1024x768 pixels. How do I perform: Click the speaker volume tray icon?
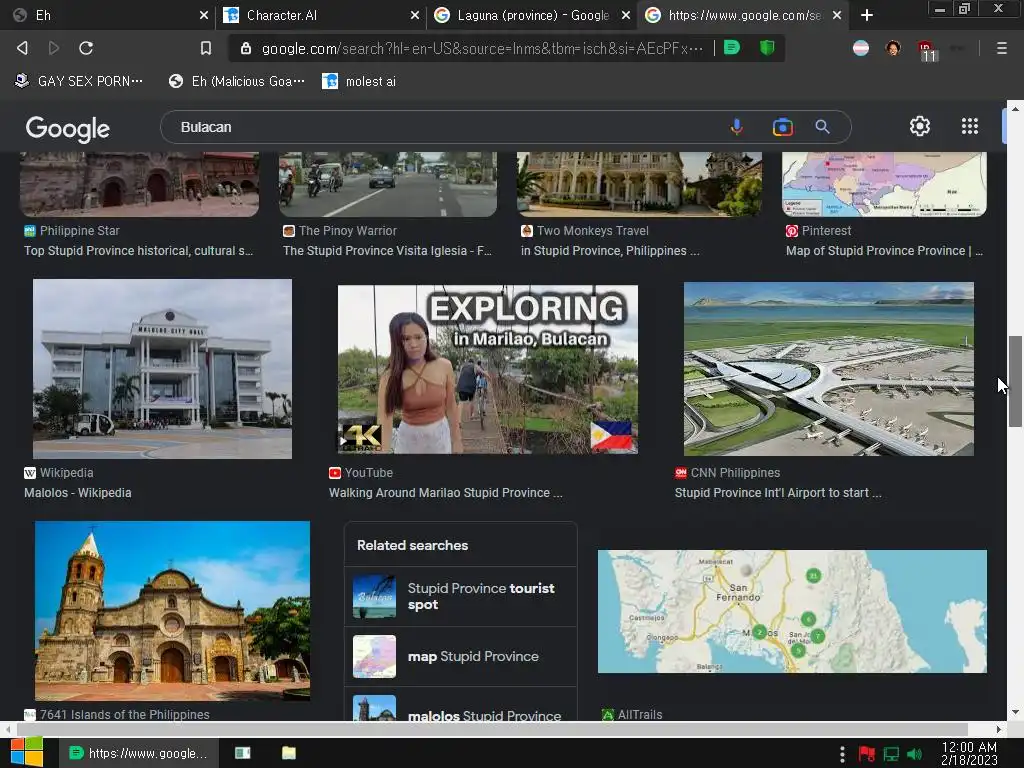coord(914,754)
